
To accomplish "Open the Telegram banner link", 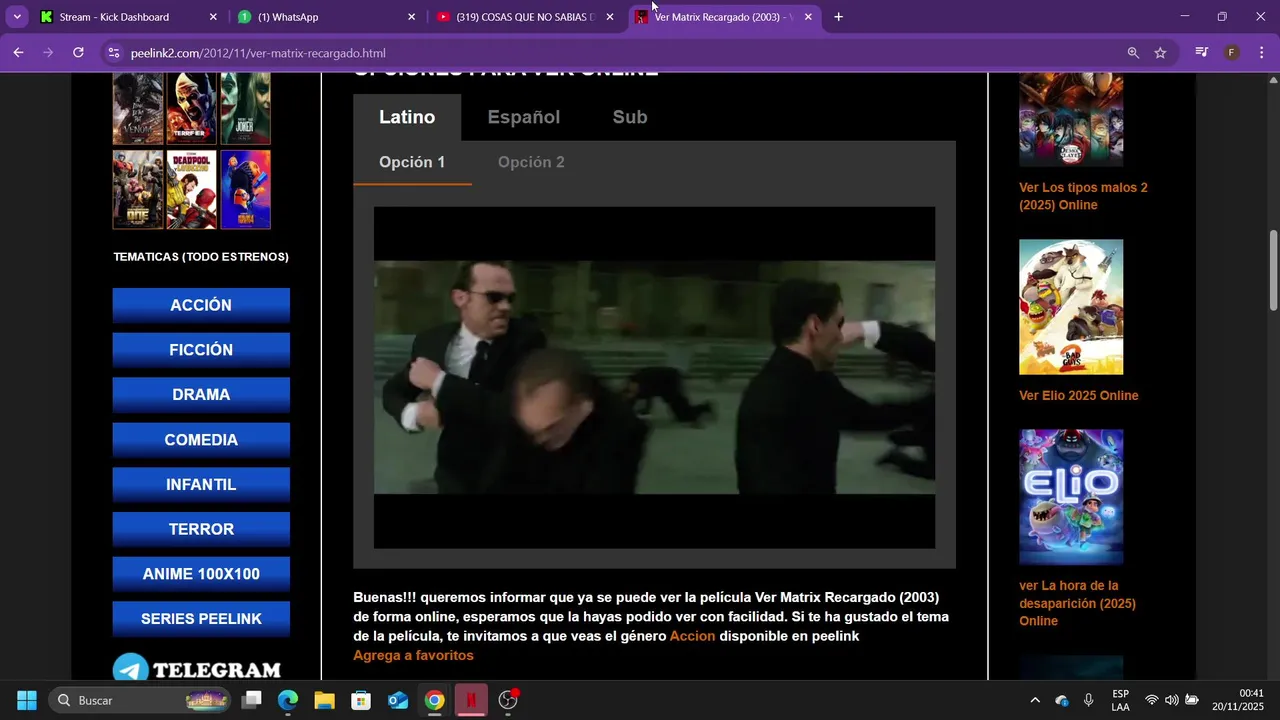I will (196, 669).
